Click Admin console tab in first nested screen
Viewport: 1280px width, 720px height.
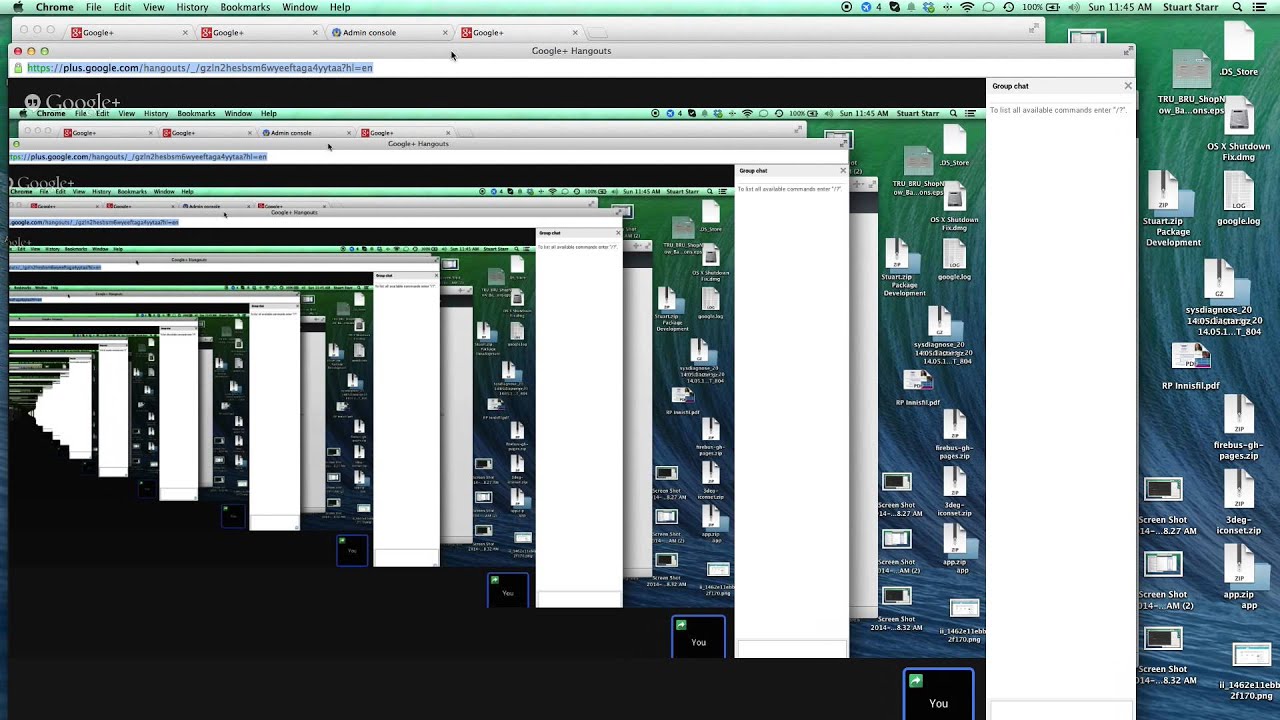pos(305,133)
